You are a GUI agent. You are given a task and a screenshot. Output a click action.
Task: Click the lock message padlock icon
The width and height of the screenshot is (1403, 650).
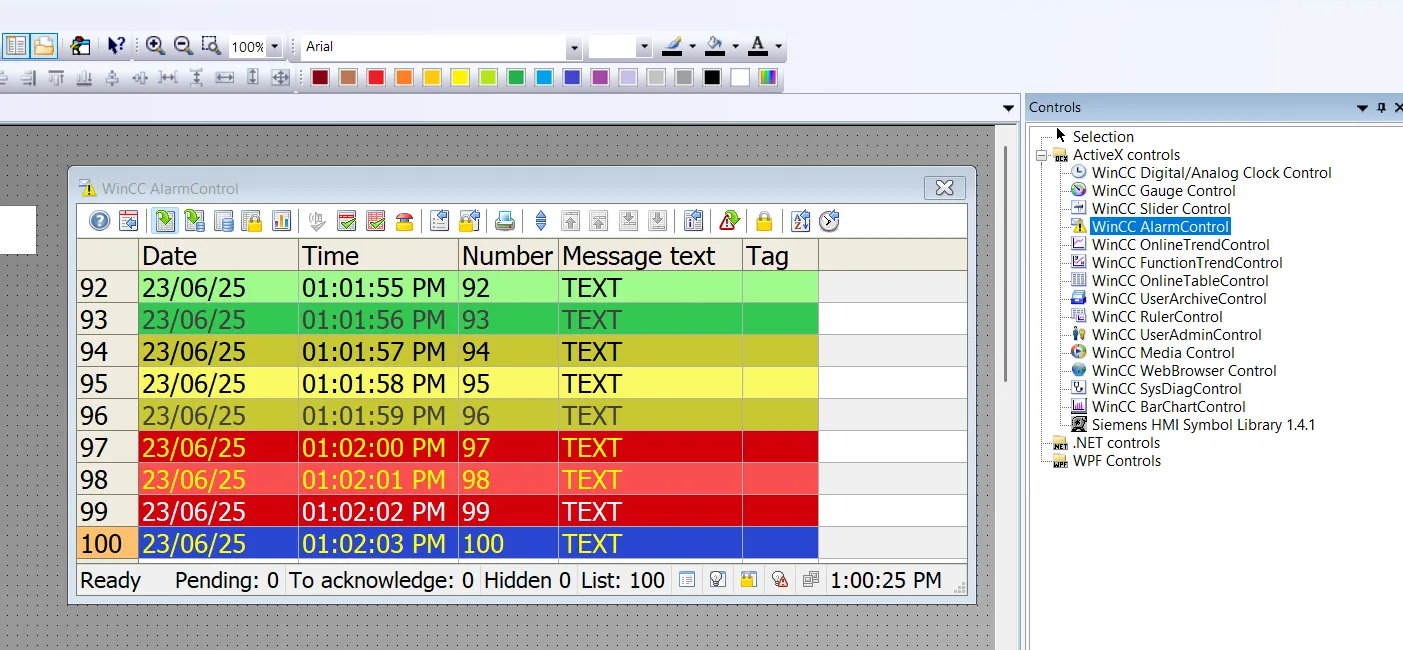(764, 221)
